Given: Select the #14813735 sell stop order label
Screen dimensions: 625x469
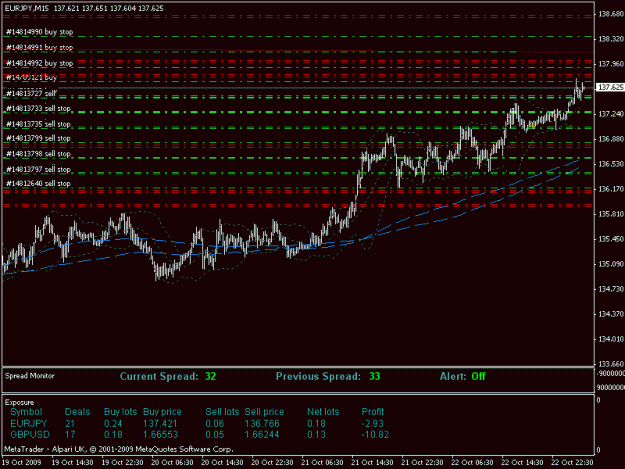Looking at the screenshot, I should 38,124.
